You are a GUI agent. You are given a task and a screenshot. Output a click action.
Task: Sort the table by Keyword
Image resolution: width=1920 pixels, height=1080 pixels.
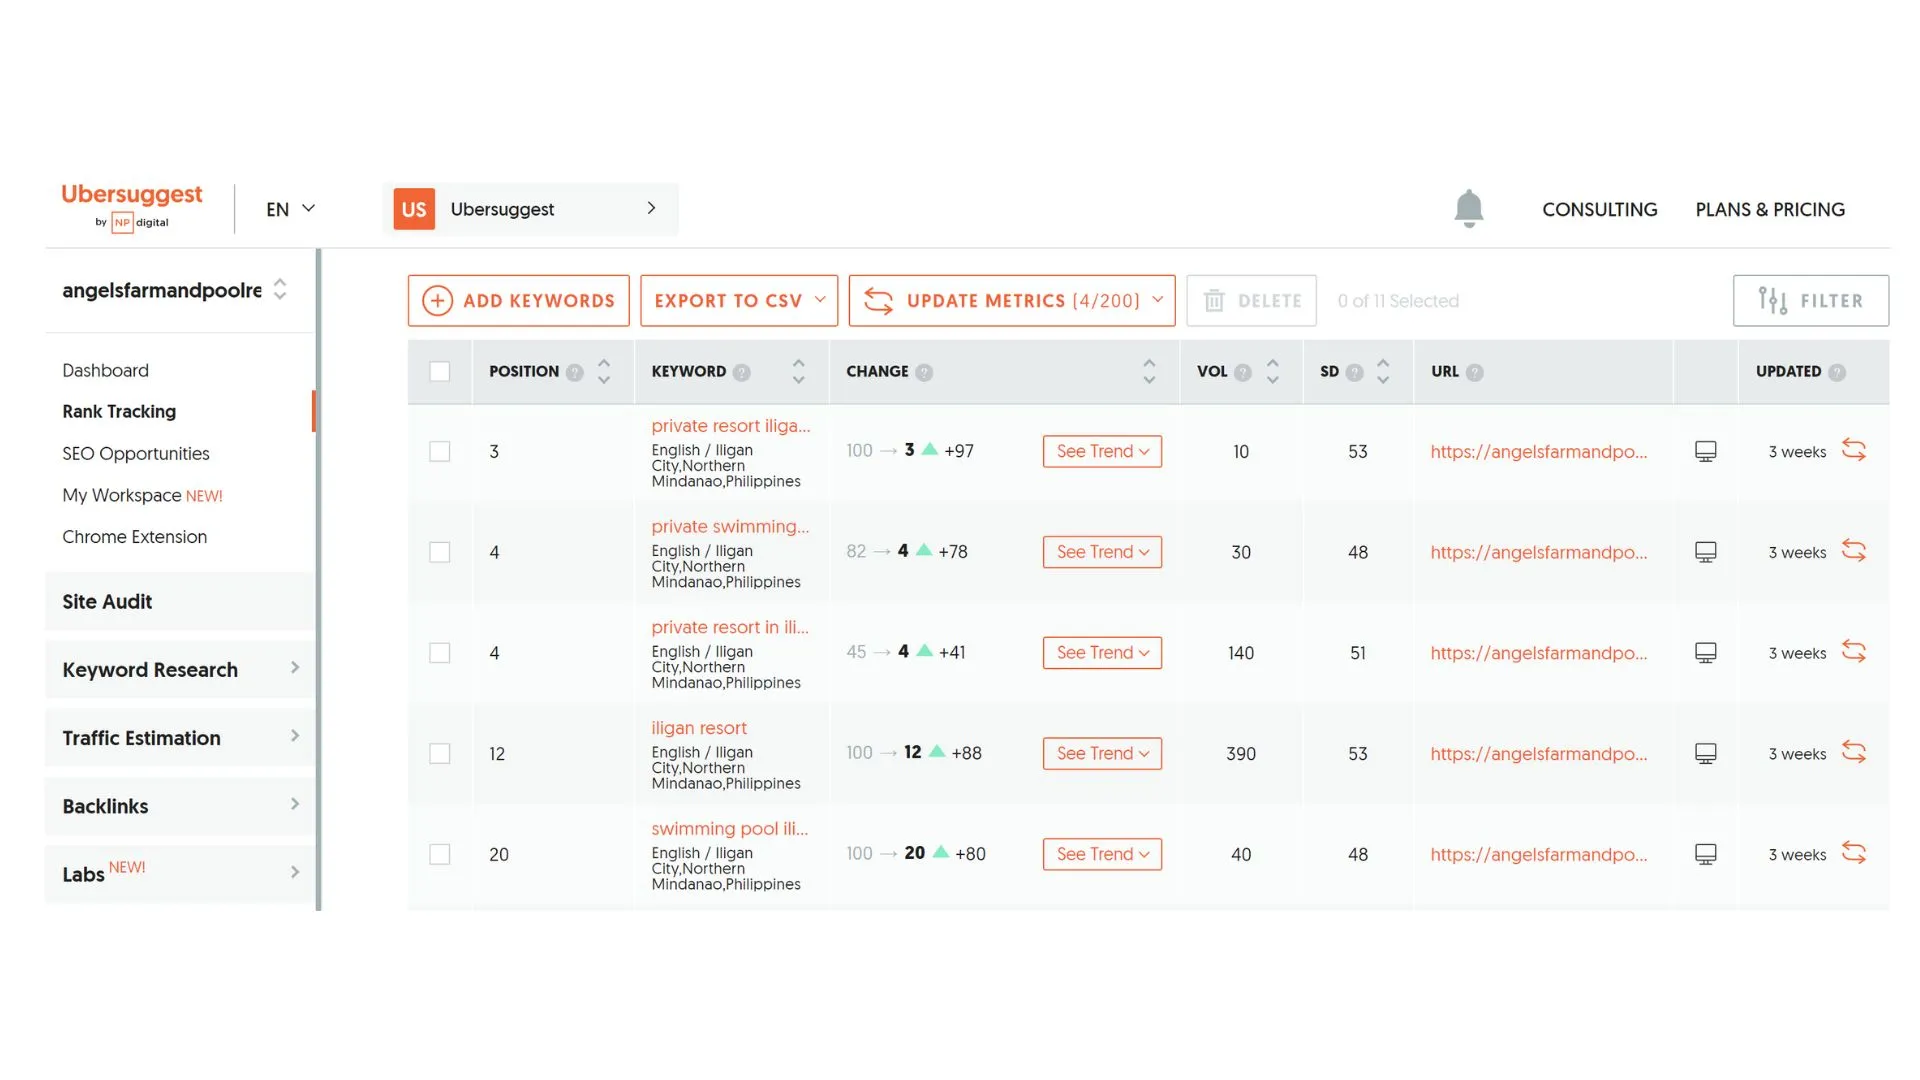tap(798, 371)
